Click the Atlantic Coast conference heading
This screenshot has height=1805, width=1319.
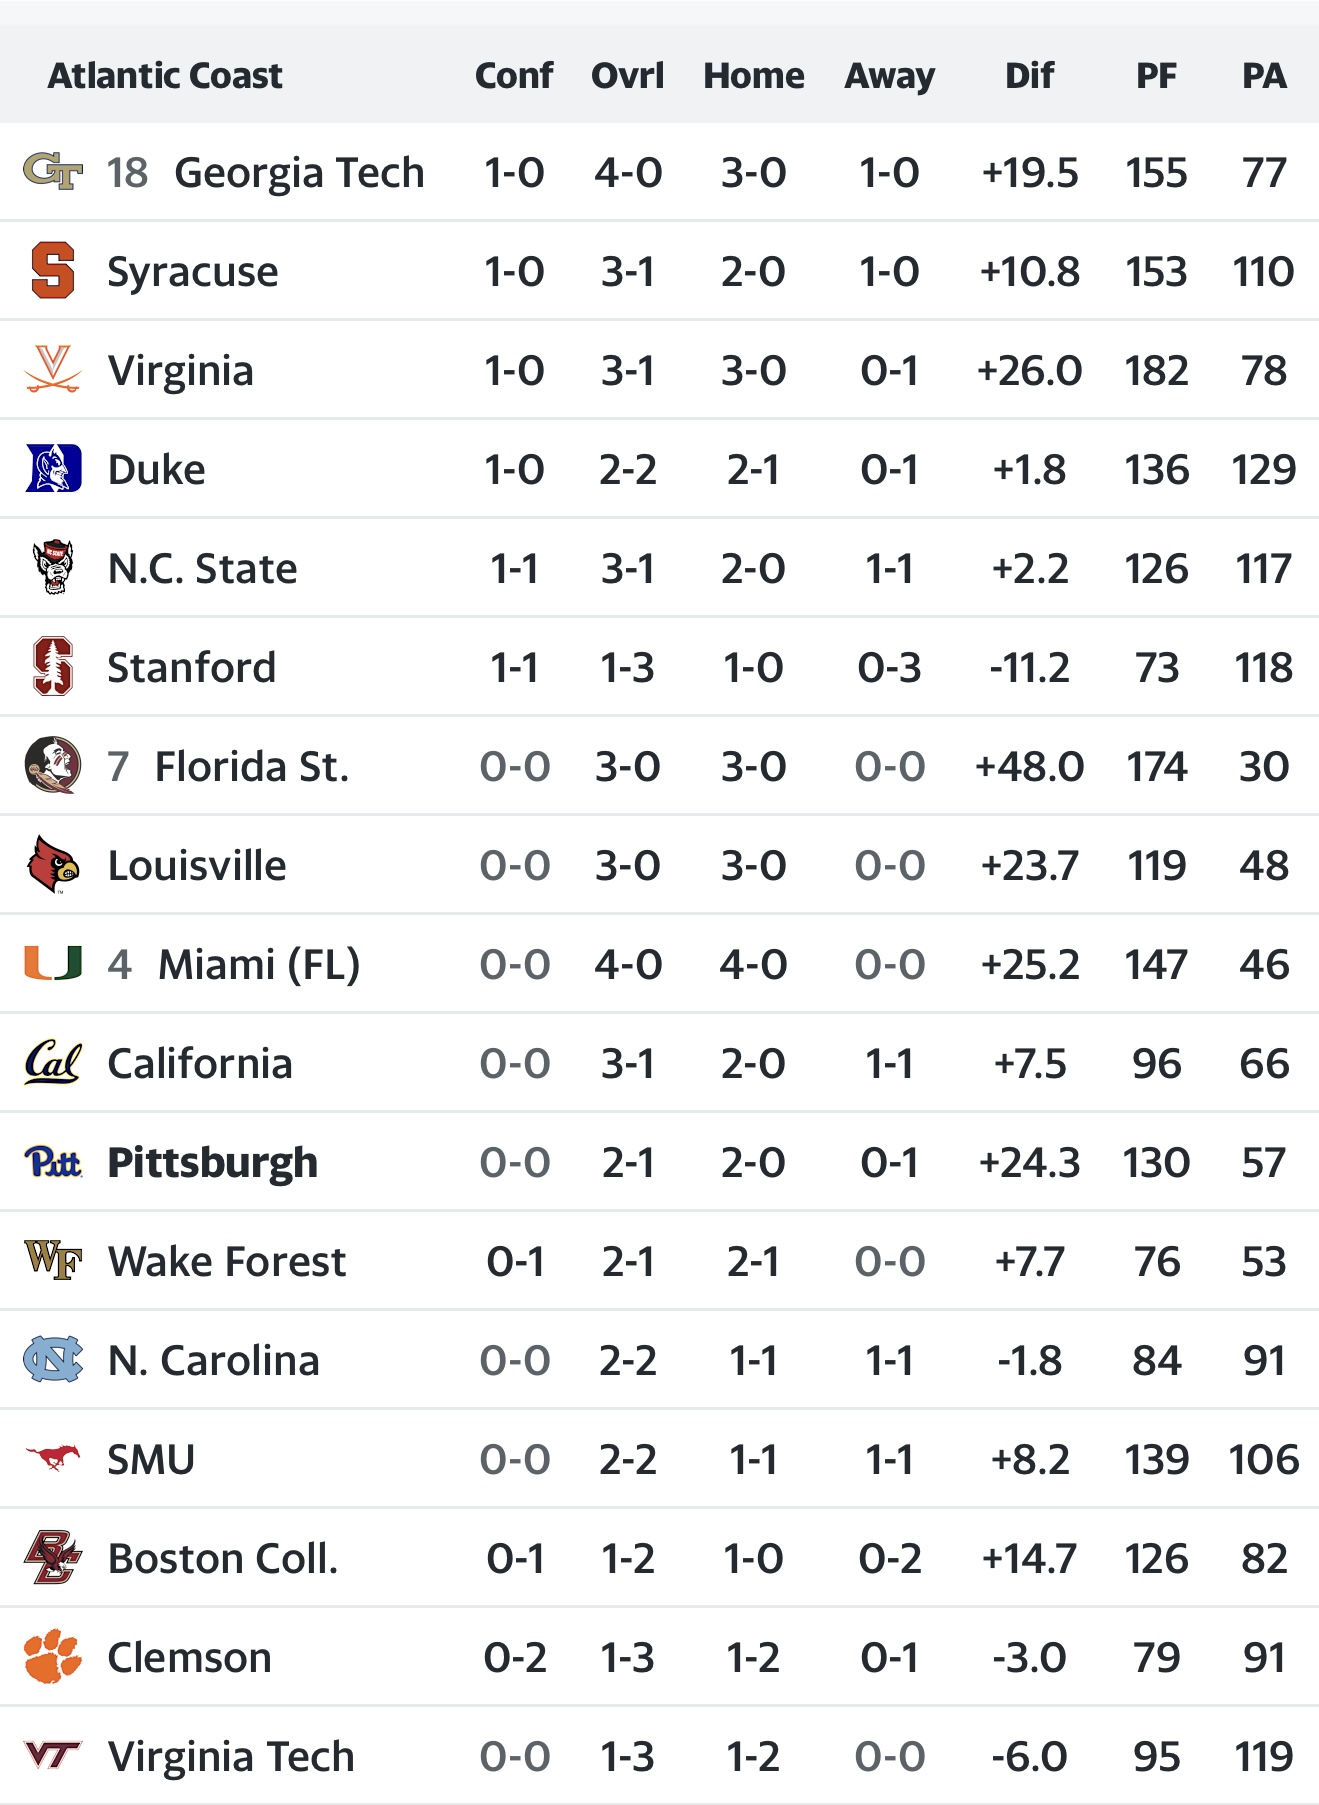[166, 76]
